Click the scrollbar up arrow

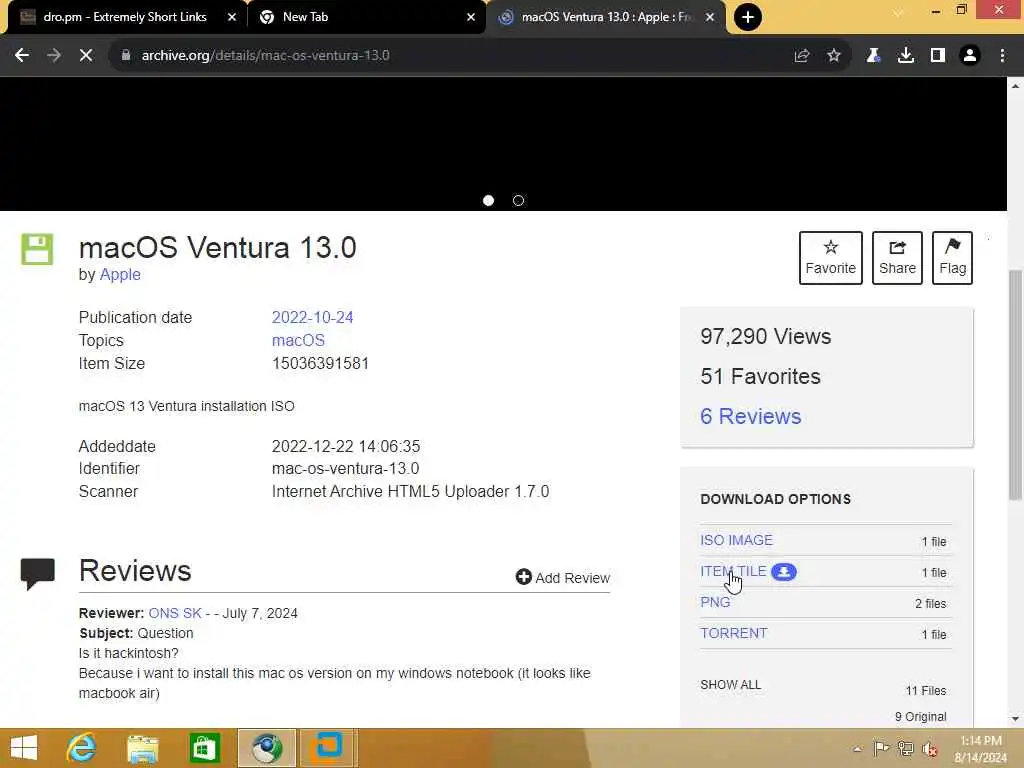pos(1015,86)
